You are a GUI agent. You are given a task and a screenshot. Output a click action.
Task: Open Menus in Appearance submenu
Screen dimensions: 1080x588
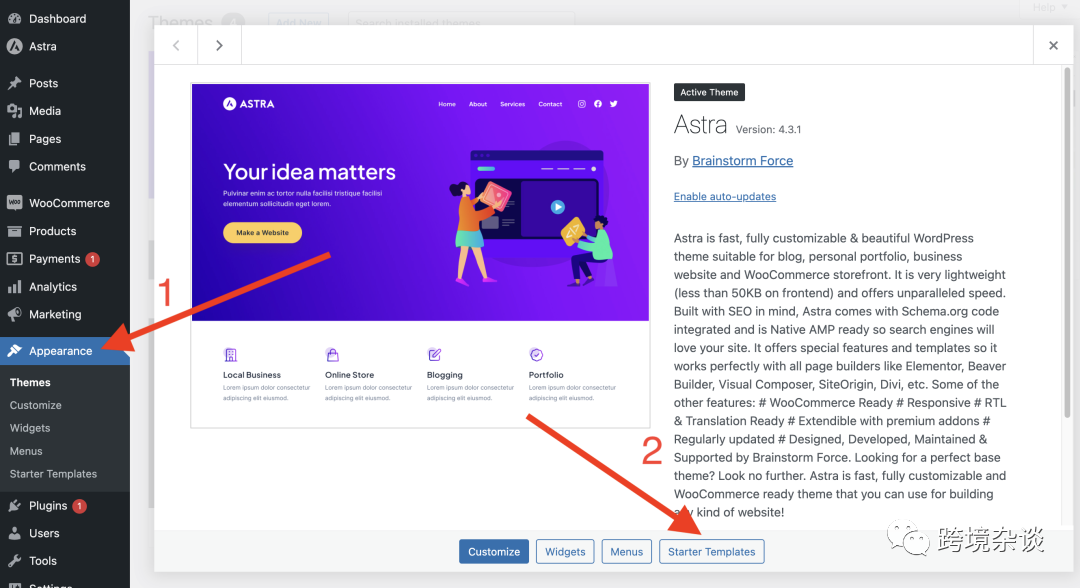(x=26, y=452)
